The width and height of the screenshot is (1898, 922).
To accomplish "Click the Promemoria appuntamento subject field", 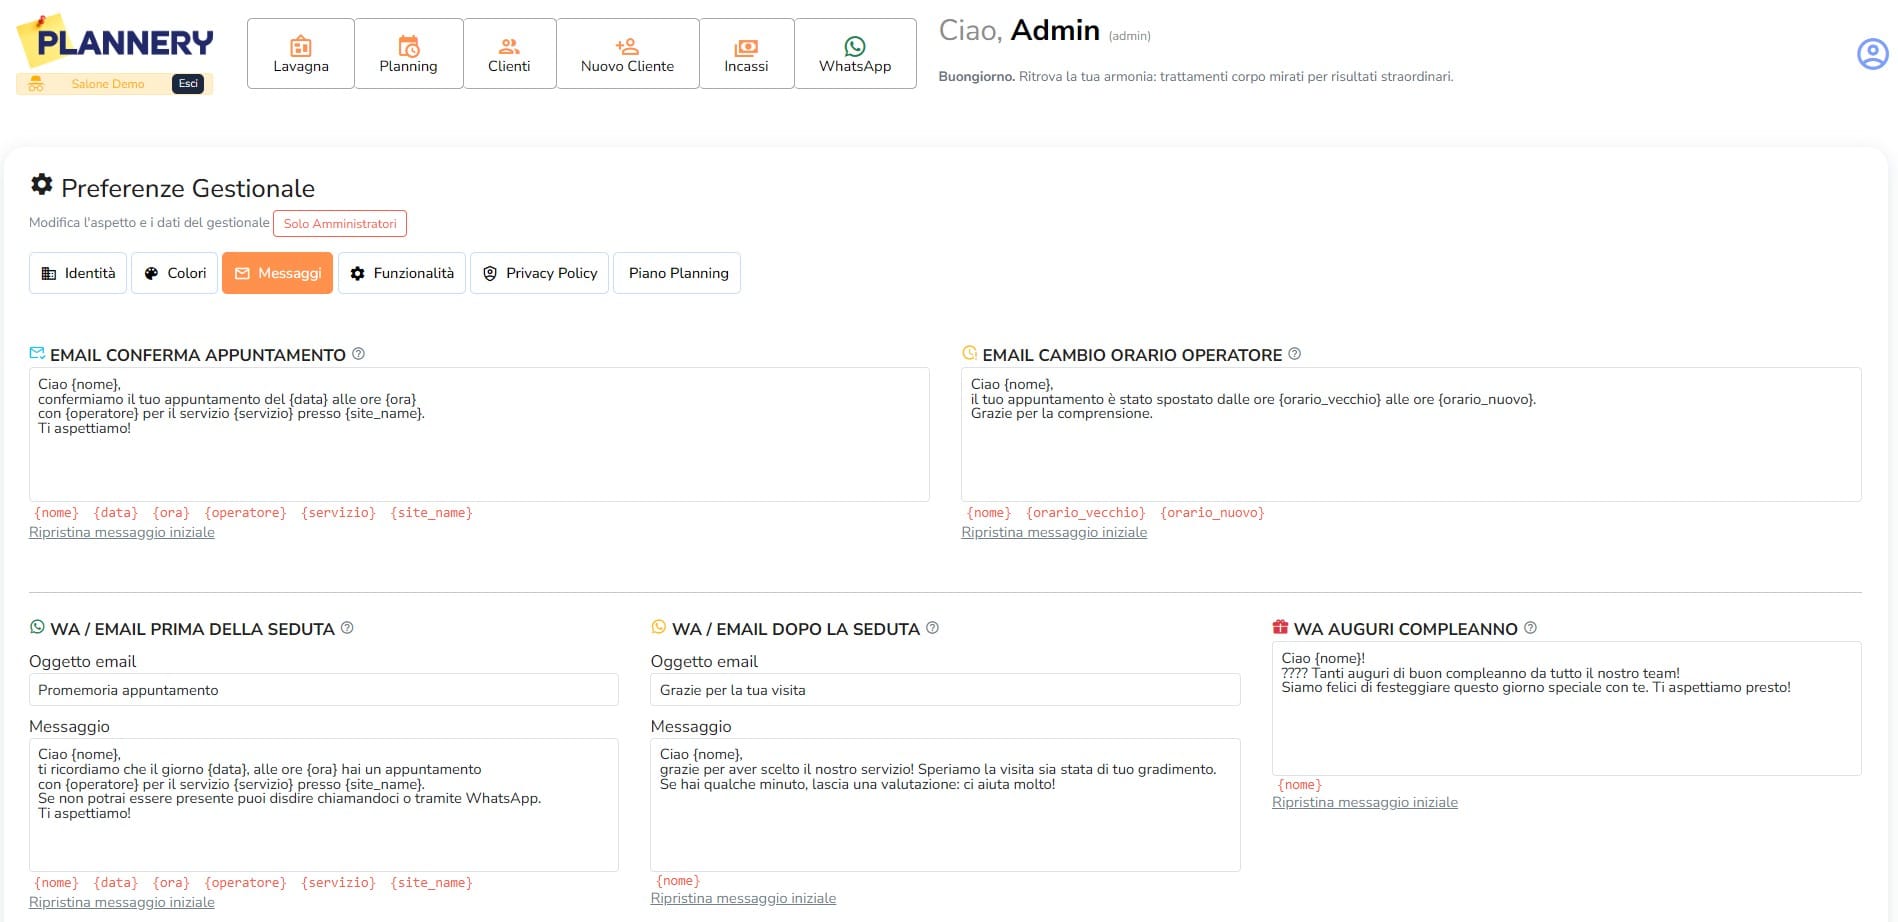I will tap(324, 690).
